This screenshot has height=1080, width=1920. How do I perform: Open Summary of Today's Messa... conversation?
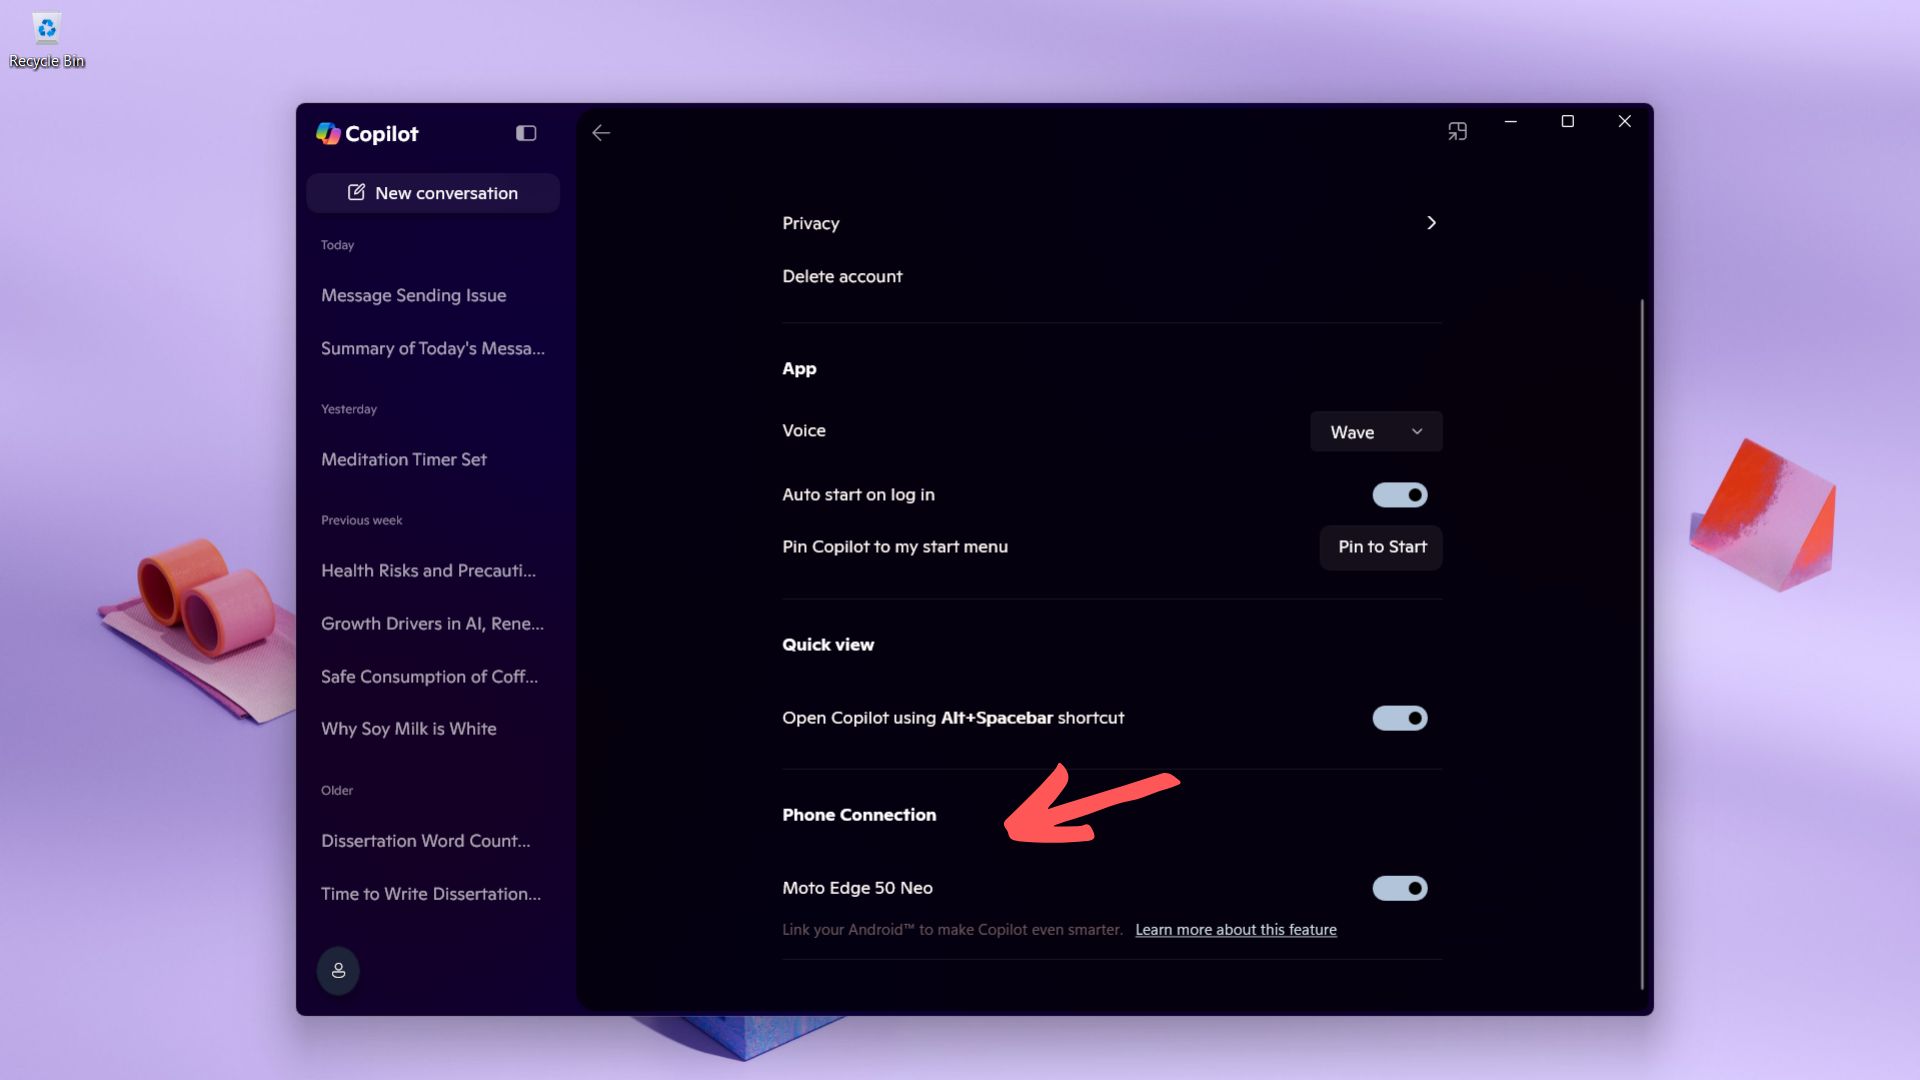433,348
